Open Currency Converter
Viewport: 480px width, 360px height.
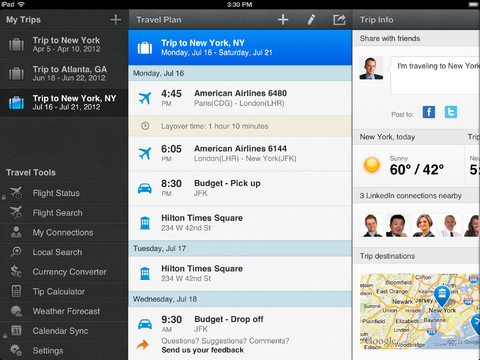coord(64,272)
